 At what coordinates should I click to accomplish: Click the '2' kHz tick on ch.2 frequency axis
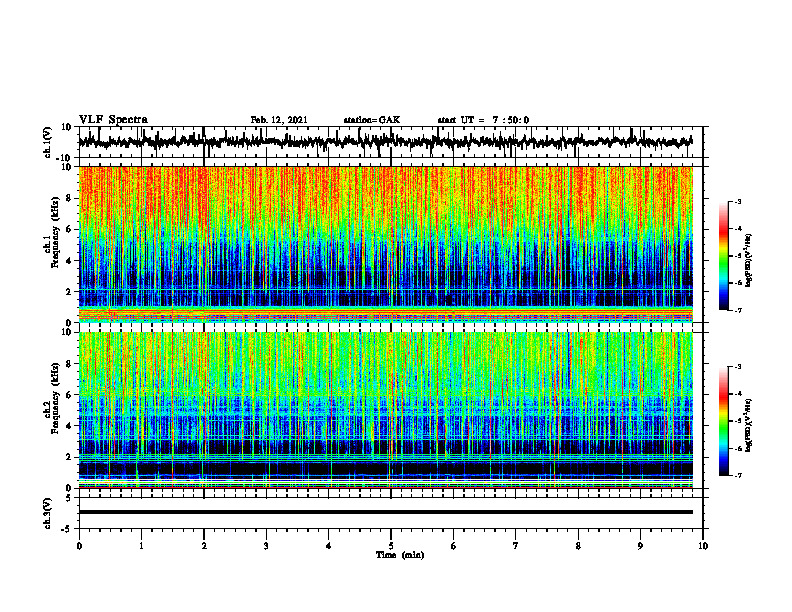[x=69, y=457]
